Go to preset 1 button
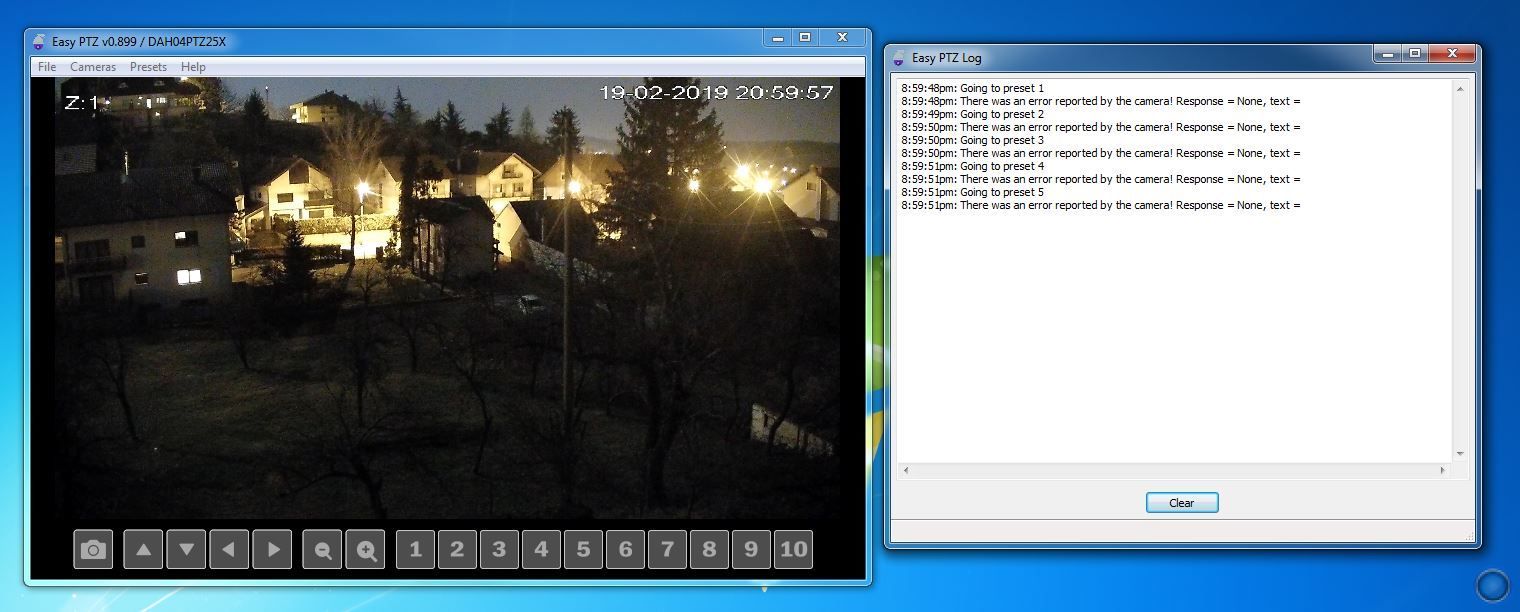Viewport: 1520px width, 612px height. [415, 550]
